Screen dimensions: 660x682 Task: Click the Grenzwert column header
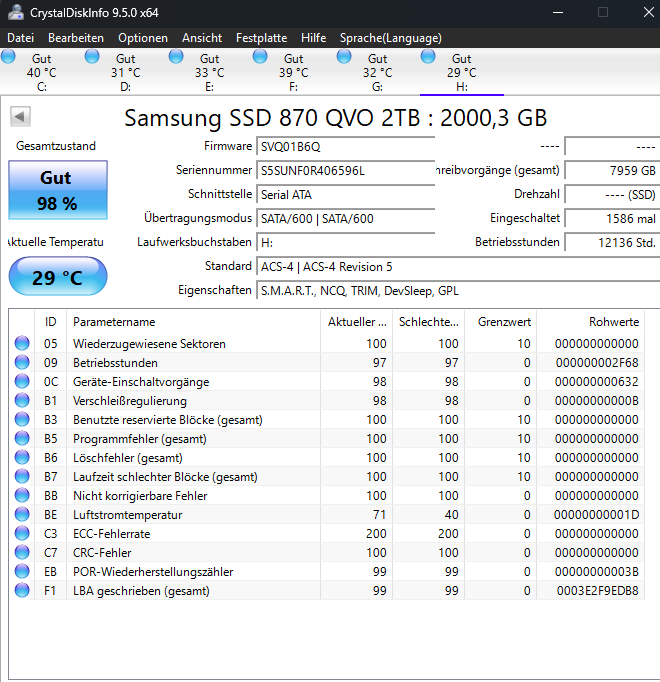coord(501,322)
